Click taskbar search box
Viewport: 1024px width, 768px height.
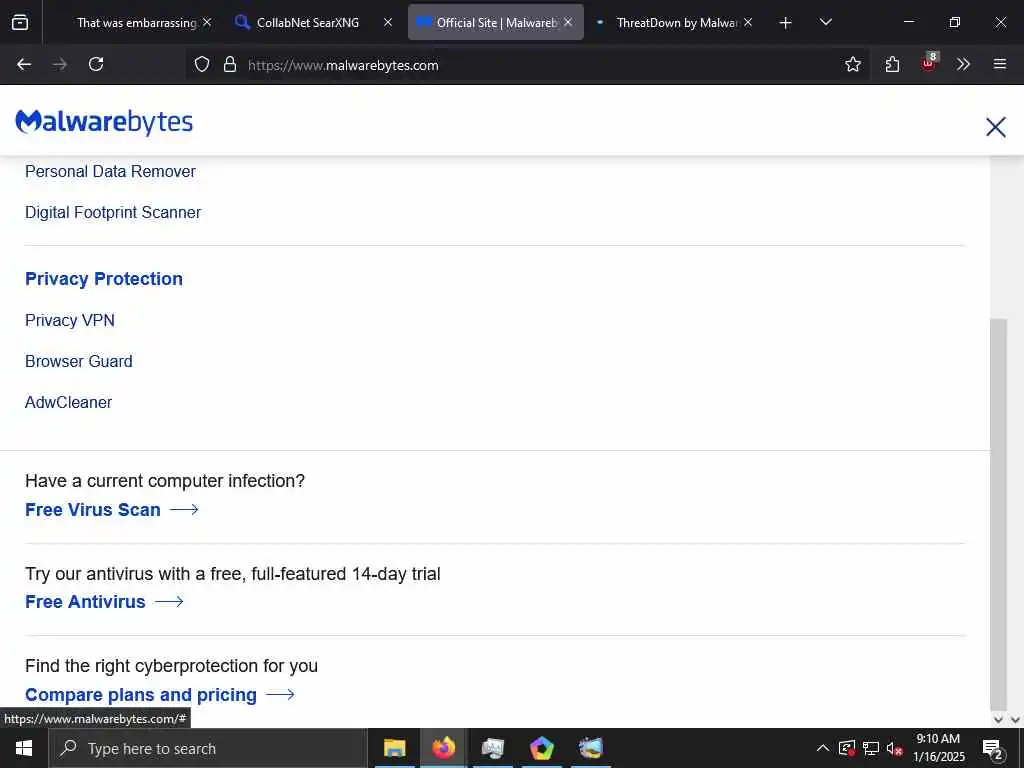click(x=208, y=748)
